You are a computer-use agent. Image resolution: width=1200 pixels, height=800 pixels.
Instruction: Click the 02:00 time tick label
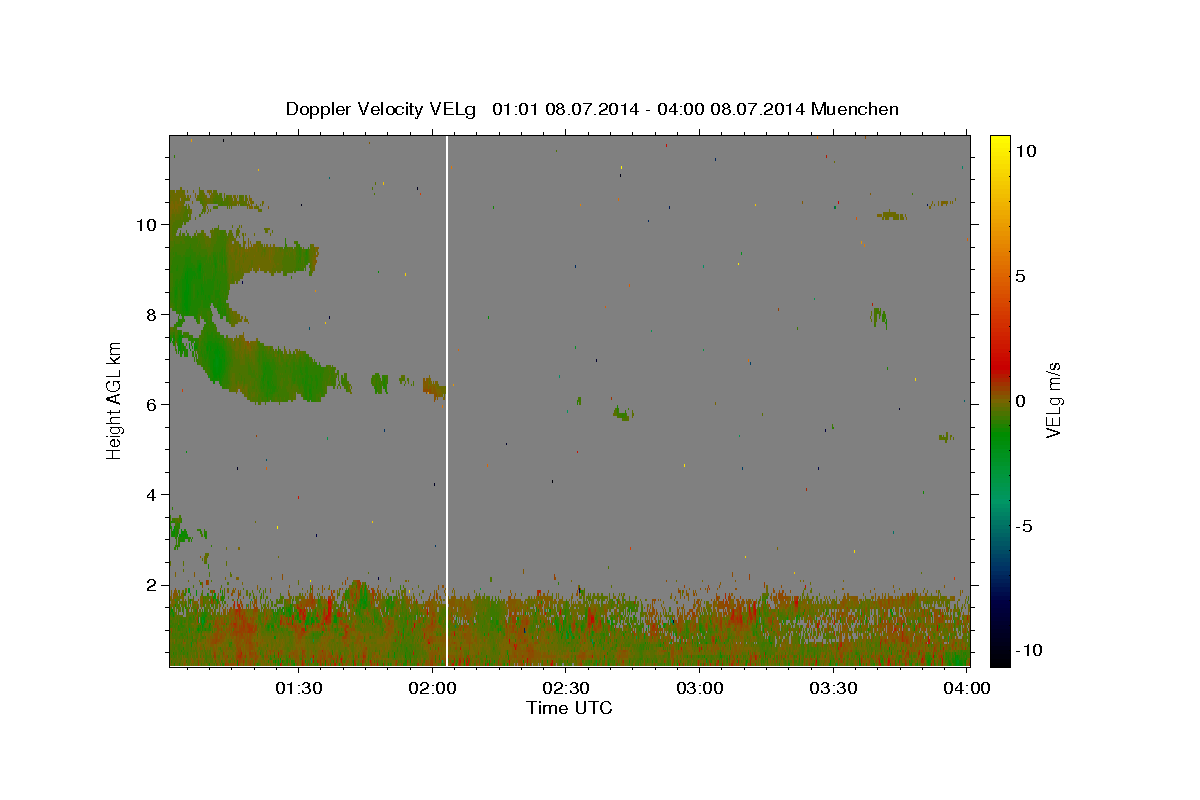[x=432, y=688]
